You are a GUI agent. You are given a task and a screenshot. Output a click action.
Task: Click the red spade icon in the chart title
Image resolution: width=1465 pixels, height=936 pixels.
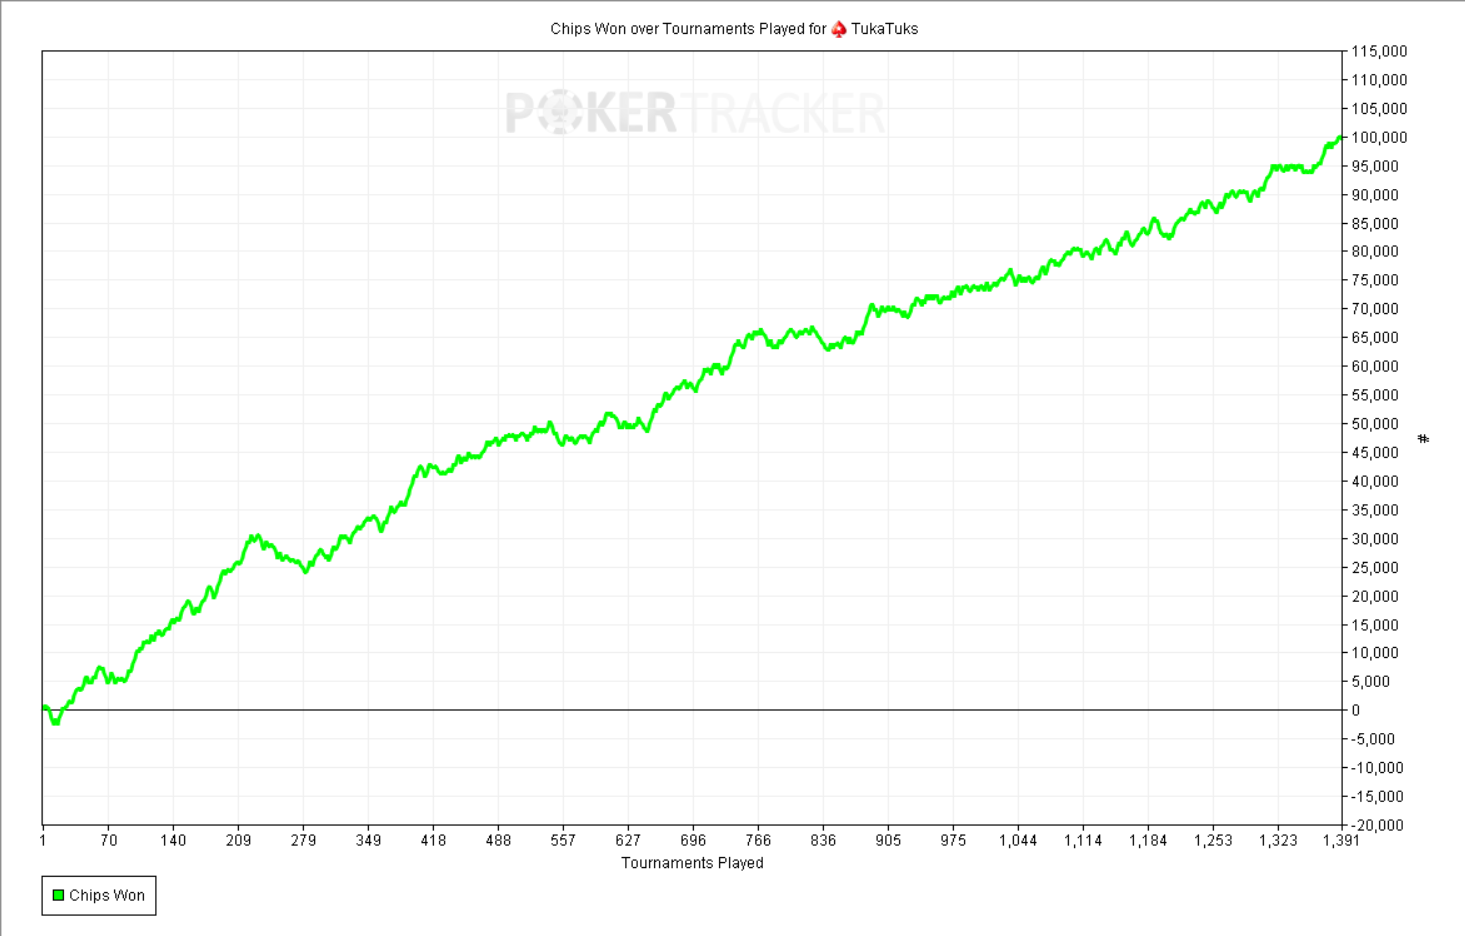click(x=839, y=29)
